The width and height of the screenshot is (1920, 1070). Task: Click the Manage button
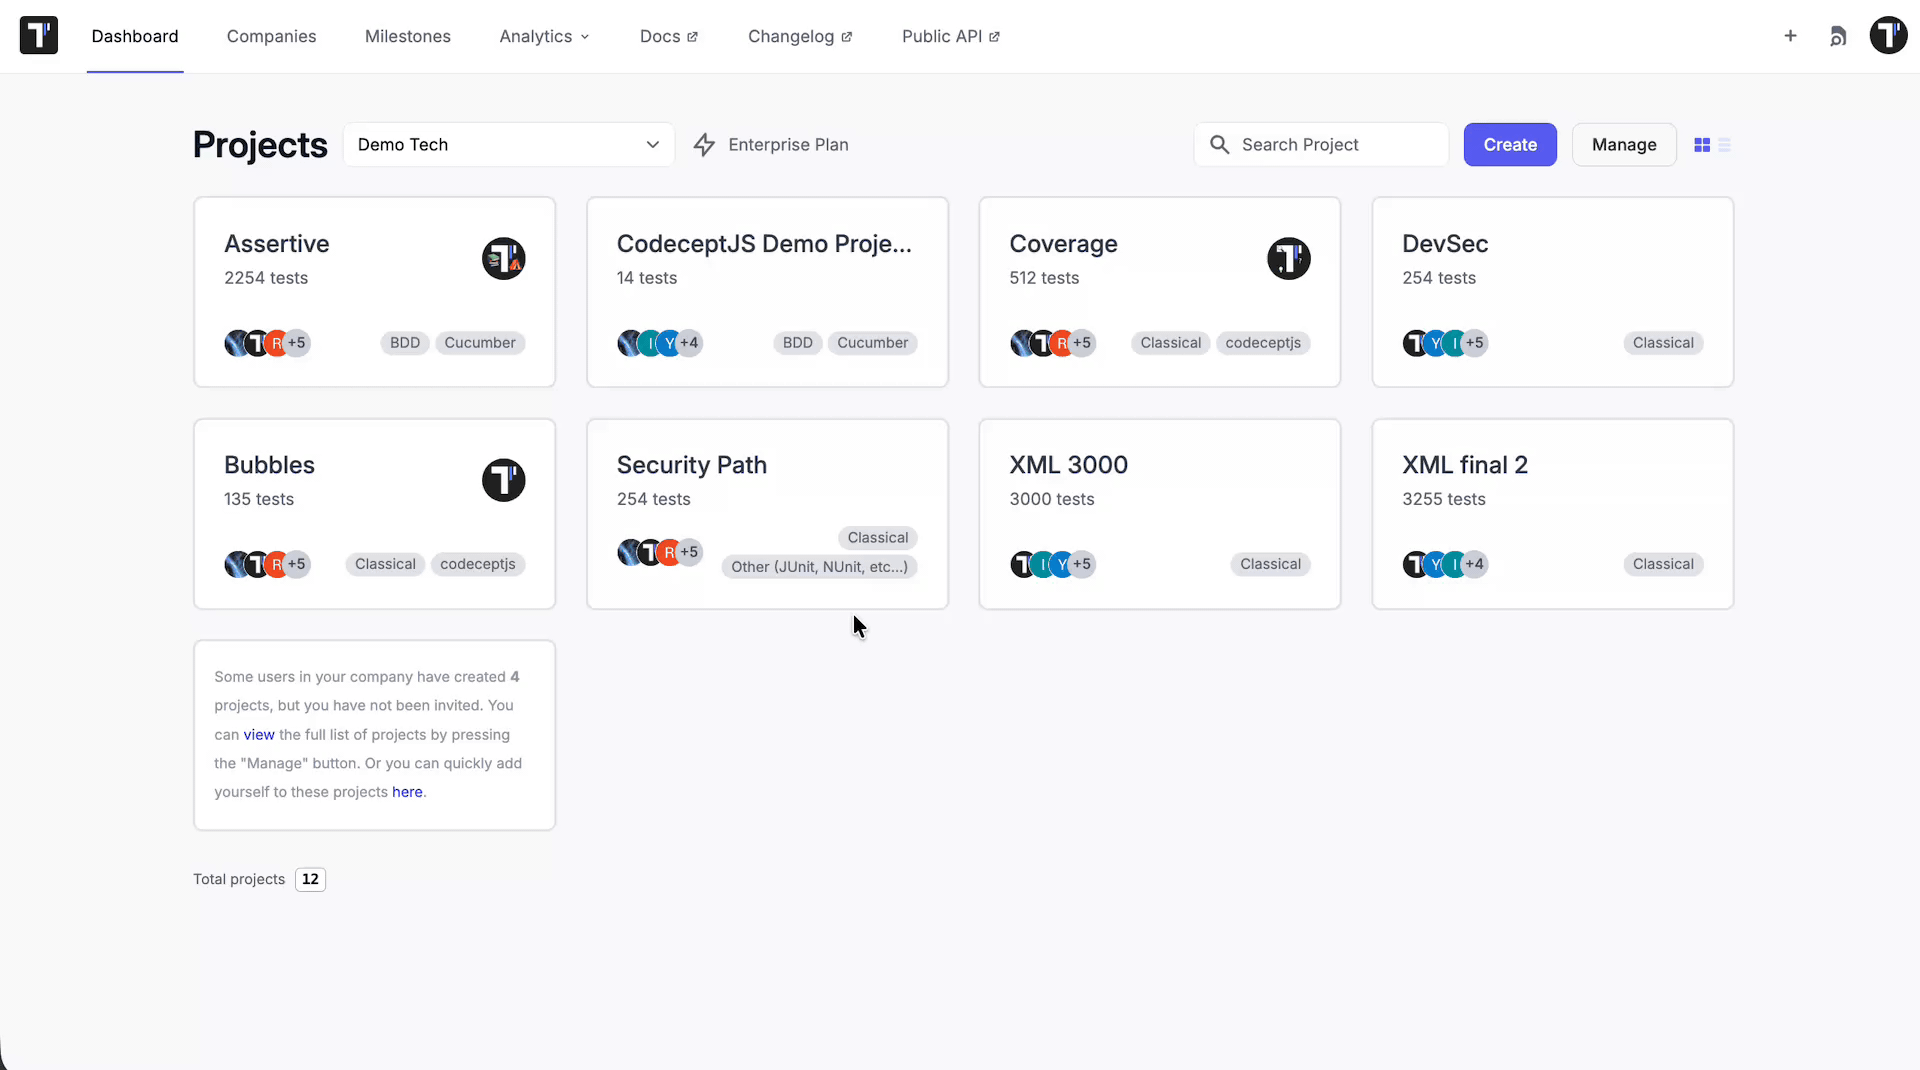pos(1624,145)
